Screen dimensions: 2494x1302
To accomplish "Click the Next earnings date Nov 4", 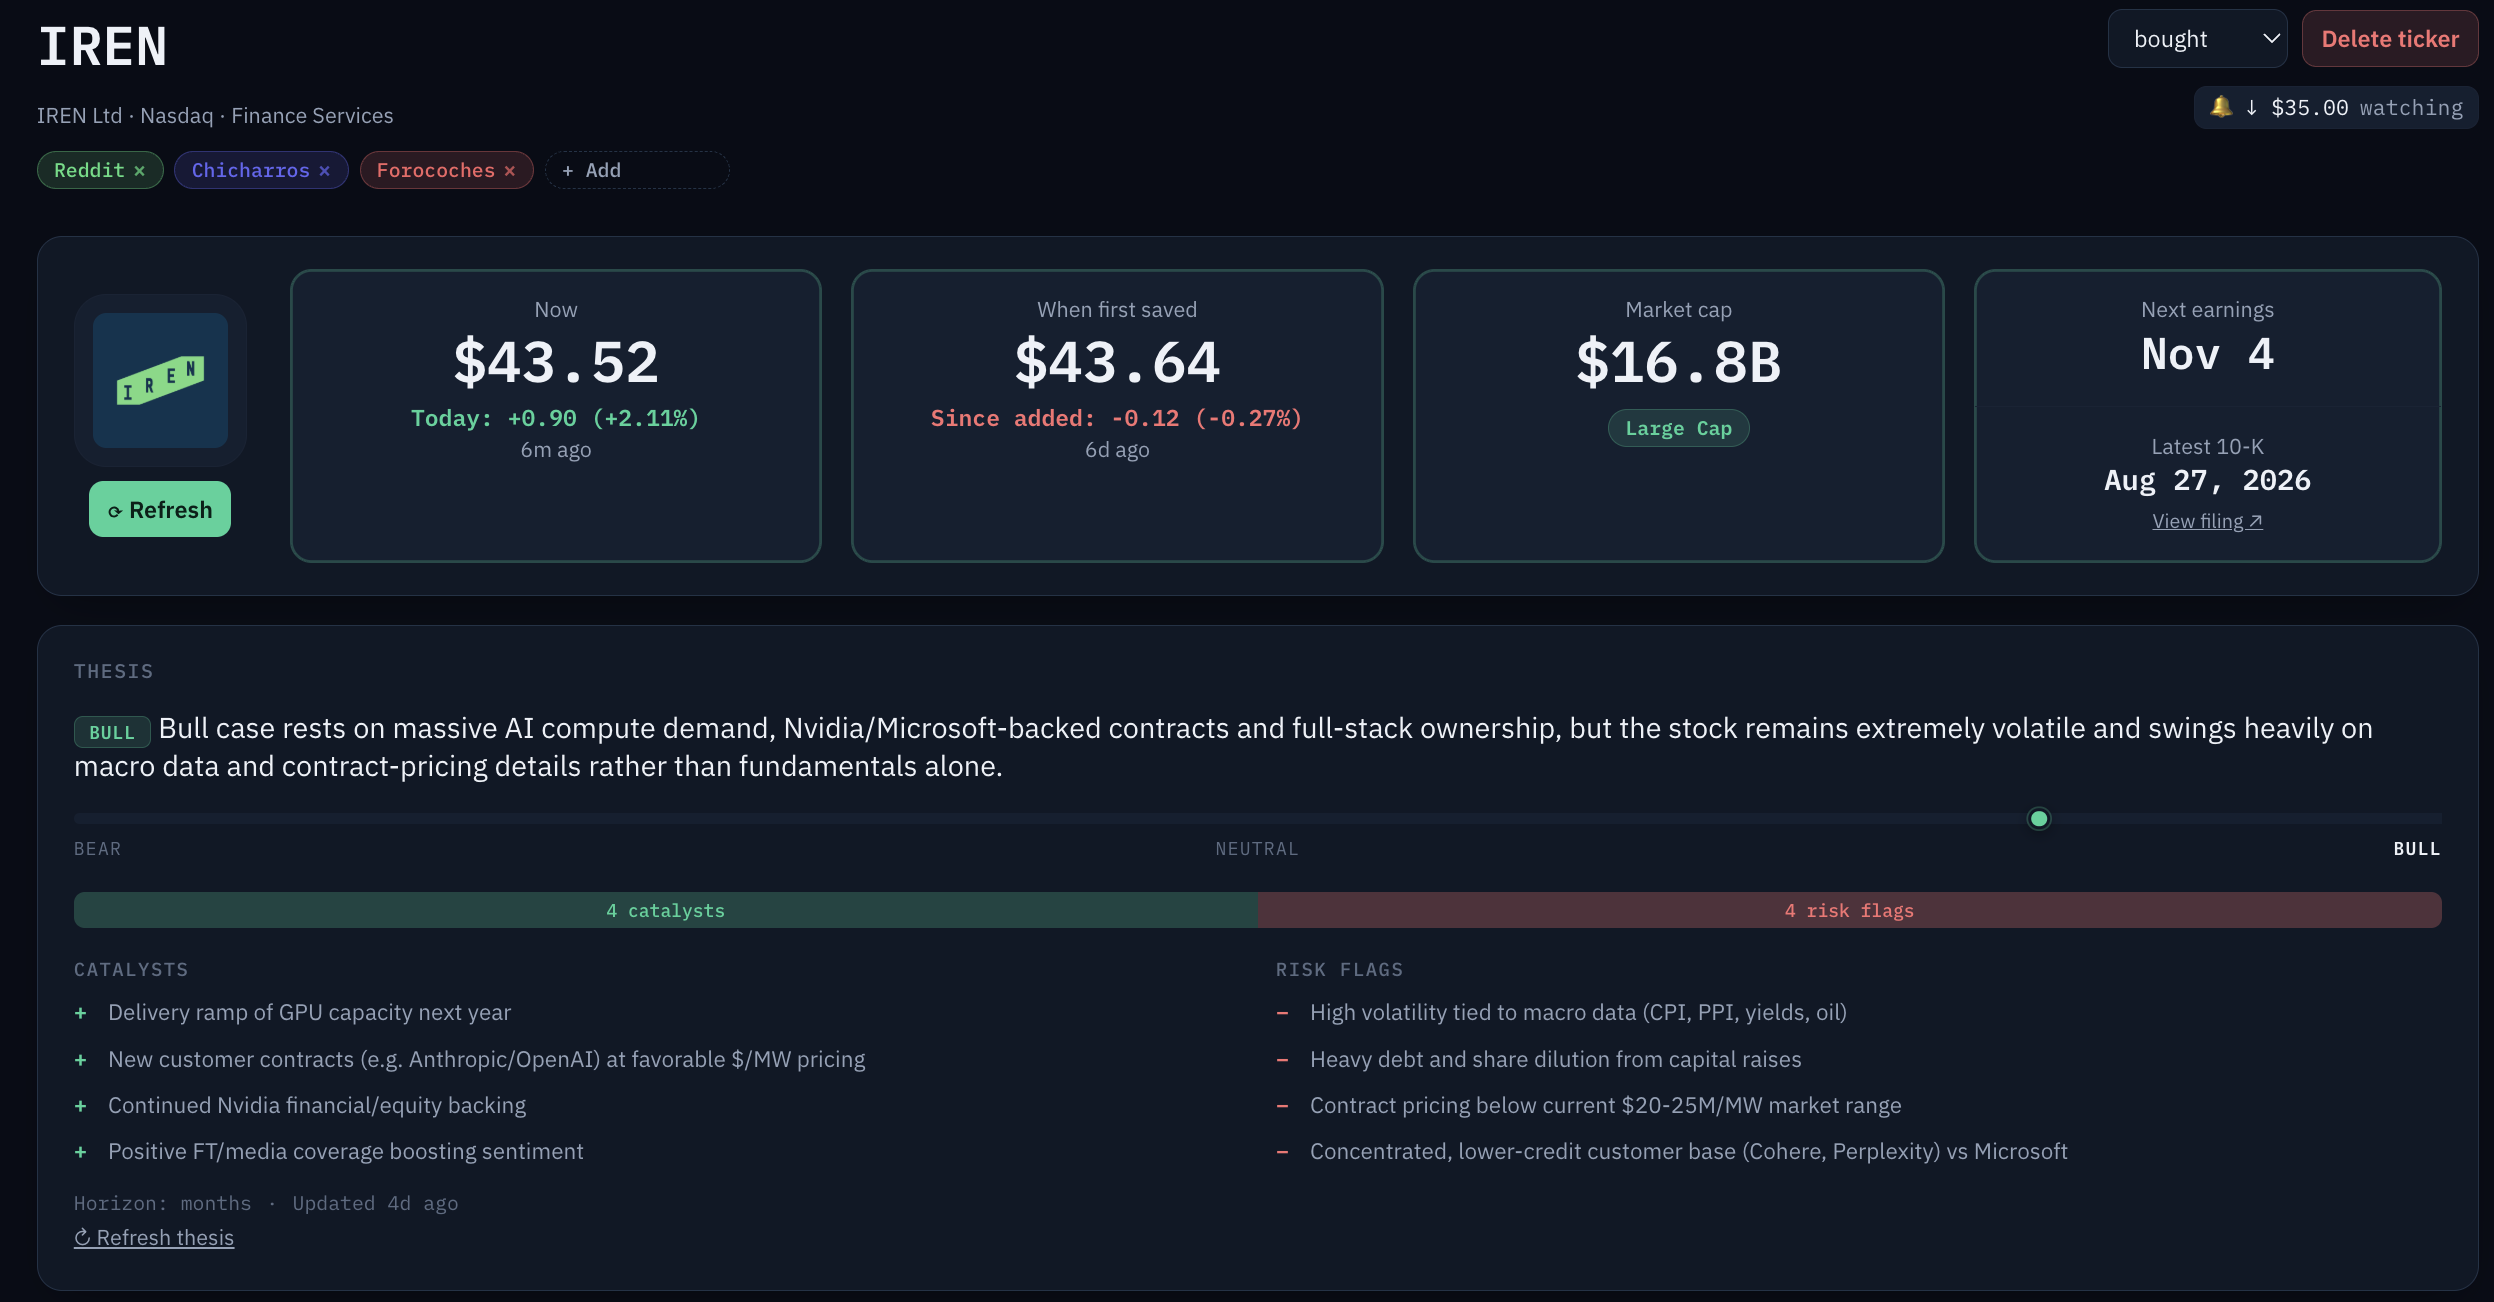I will pyautogui.click(x=2207, y=354).
